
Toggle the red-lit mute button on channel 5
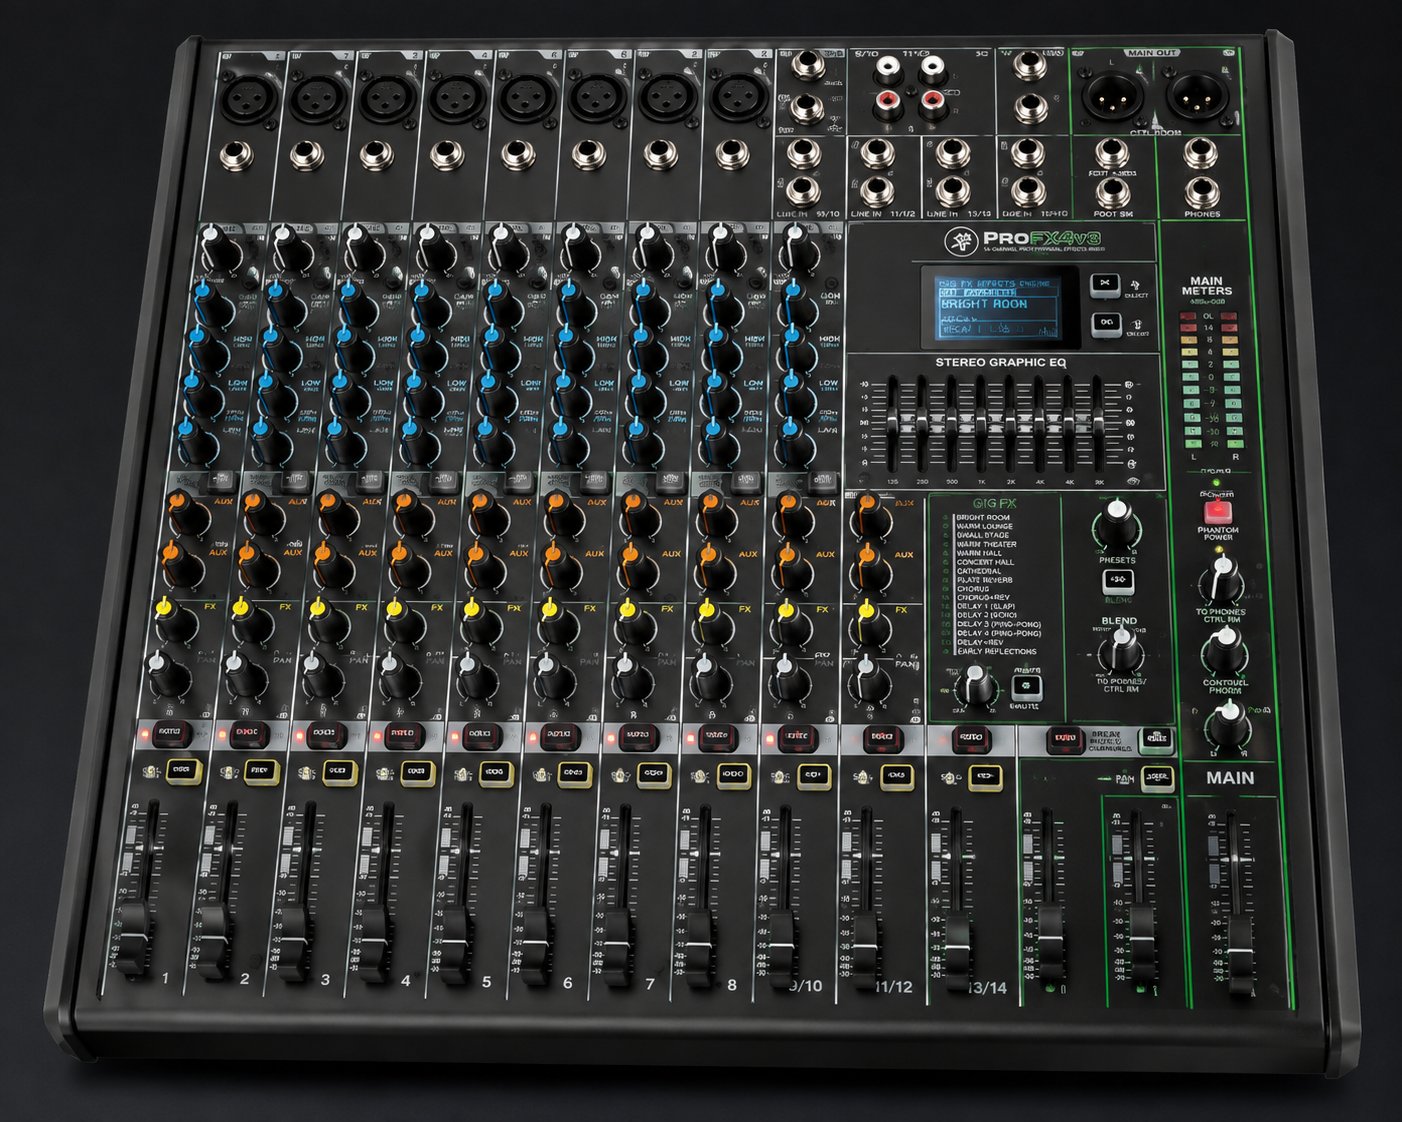[480, 735]
